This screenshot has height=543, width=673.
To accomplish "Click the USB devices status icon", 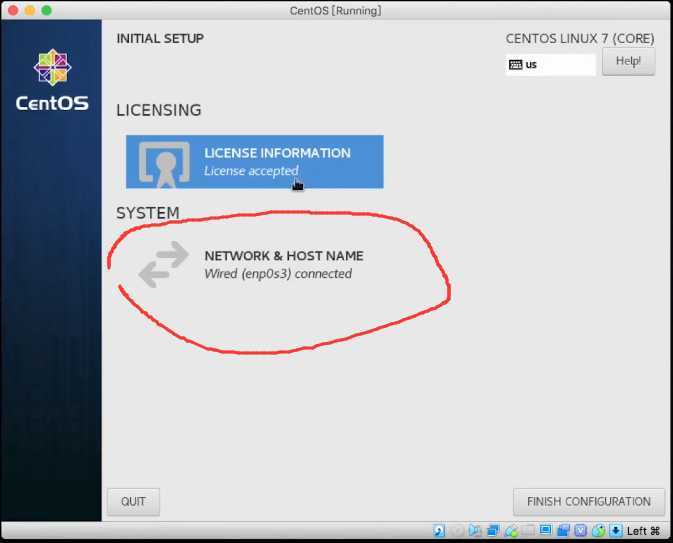I will [x=512, y=531].
